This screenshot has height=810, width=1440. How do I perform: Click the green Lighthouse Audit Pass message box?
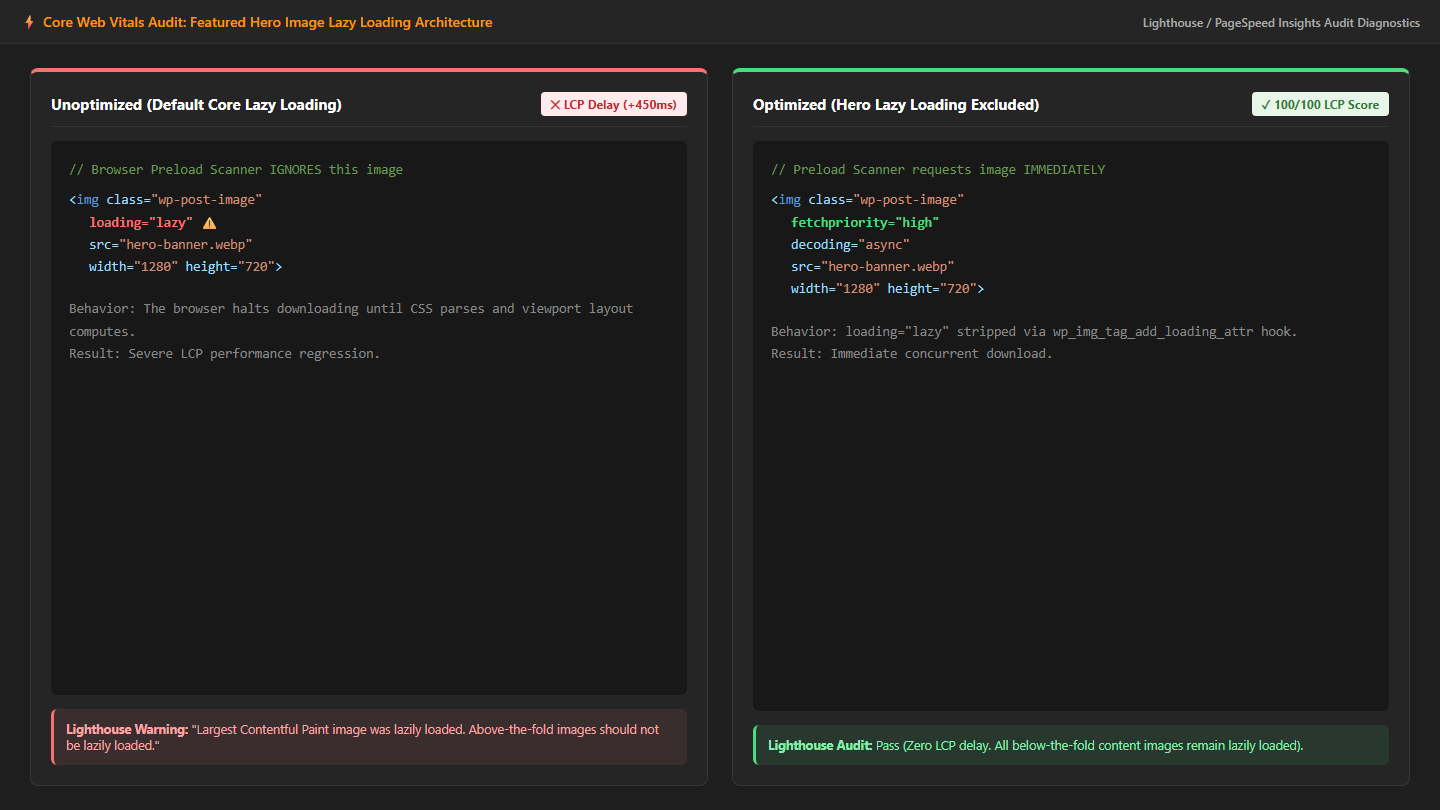pyautogui.click(x=1071, y=745)
